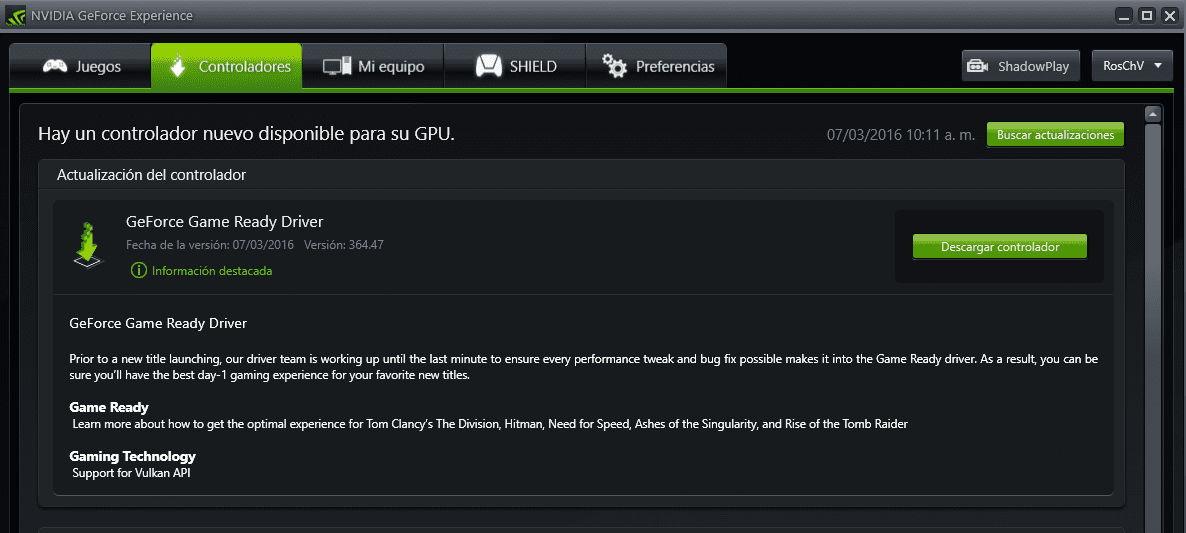Click the green info circle icon

click(x=138, y=270)
